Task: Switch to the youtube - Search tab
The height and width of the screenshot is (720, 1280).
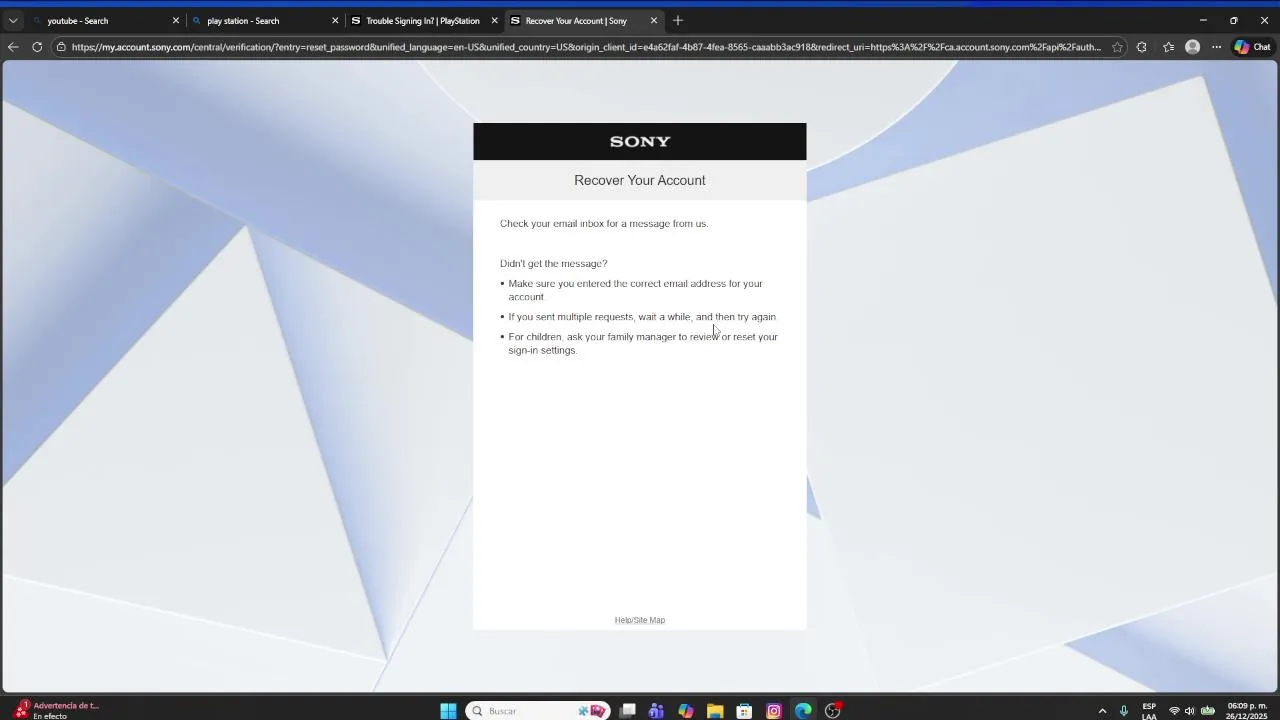Action: tap(105, 20)
